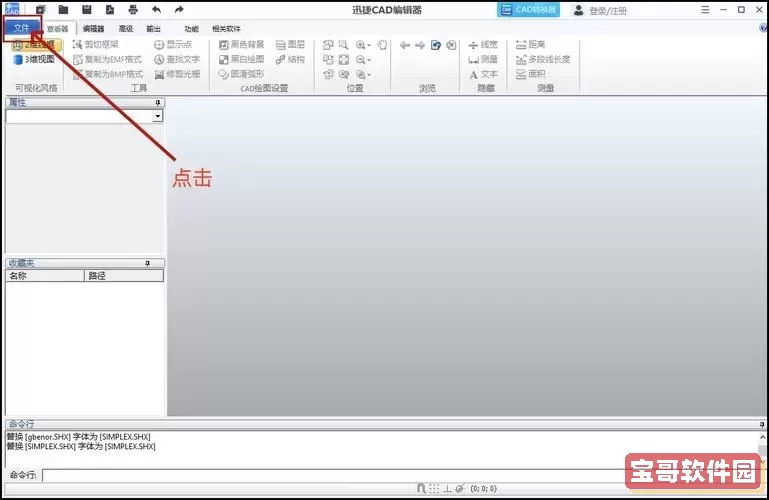This screenshot has height=500, width=769.
Task: Switch to the 输出 output tab
Action: [154, 29]
